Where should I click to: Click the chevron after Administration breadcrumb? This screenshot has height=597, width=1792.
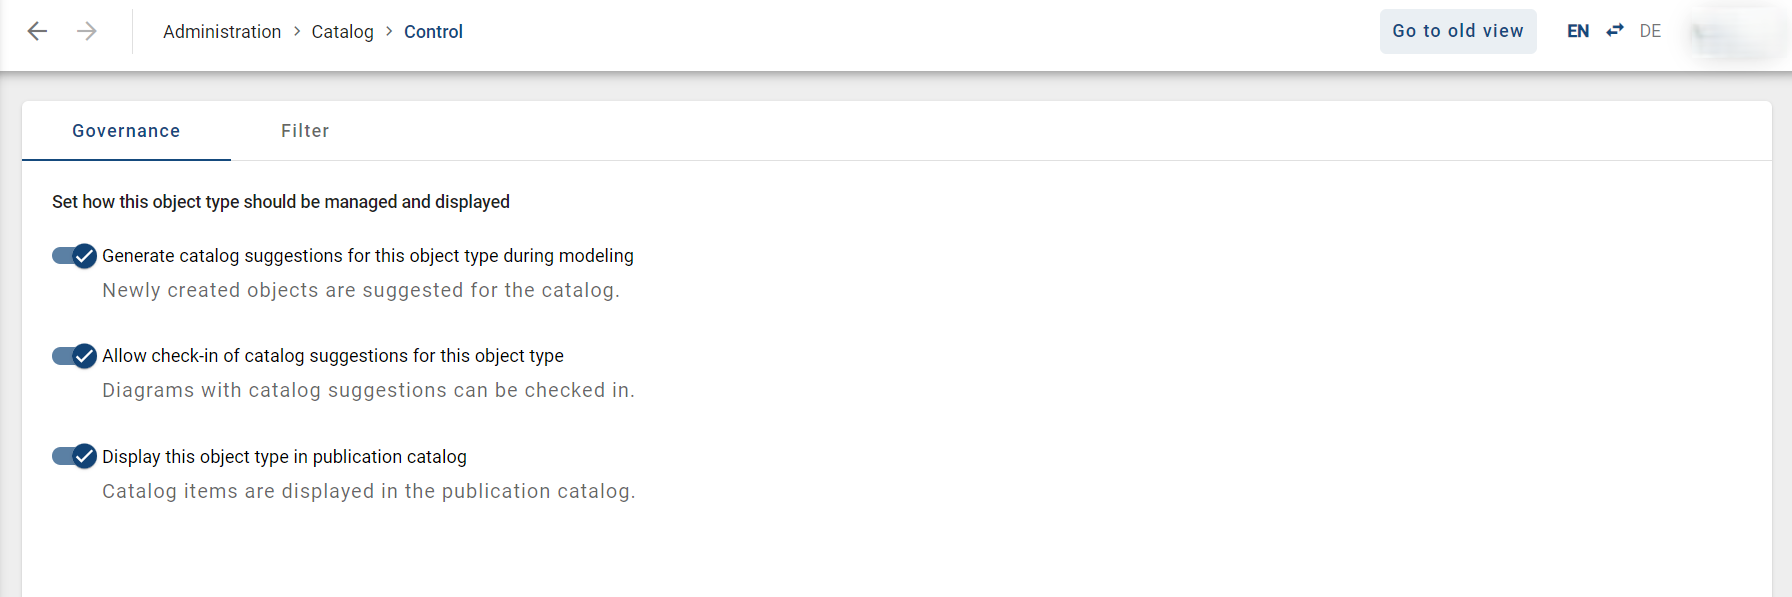[x=297, y=31]
